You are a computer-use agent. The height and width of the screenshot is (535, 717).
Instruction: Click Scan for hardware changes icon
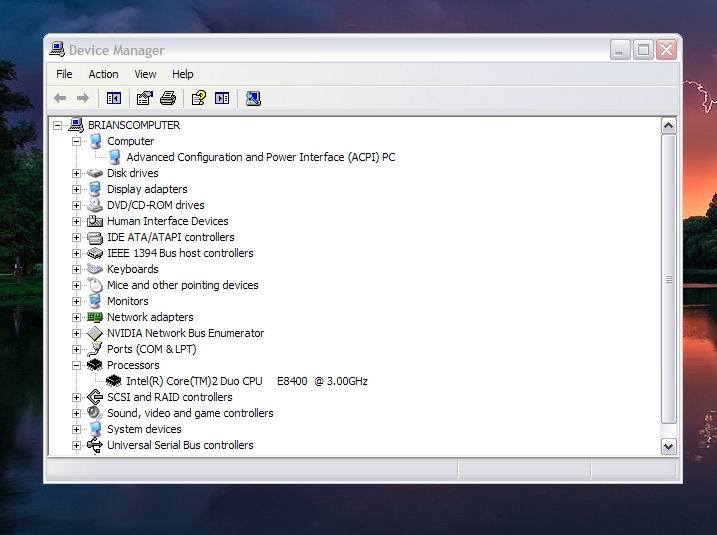pos(253,98)
